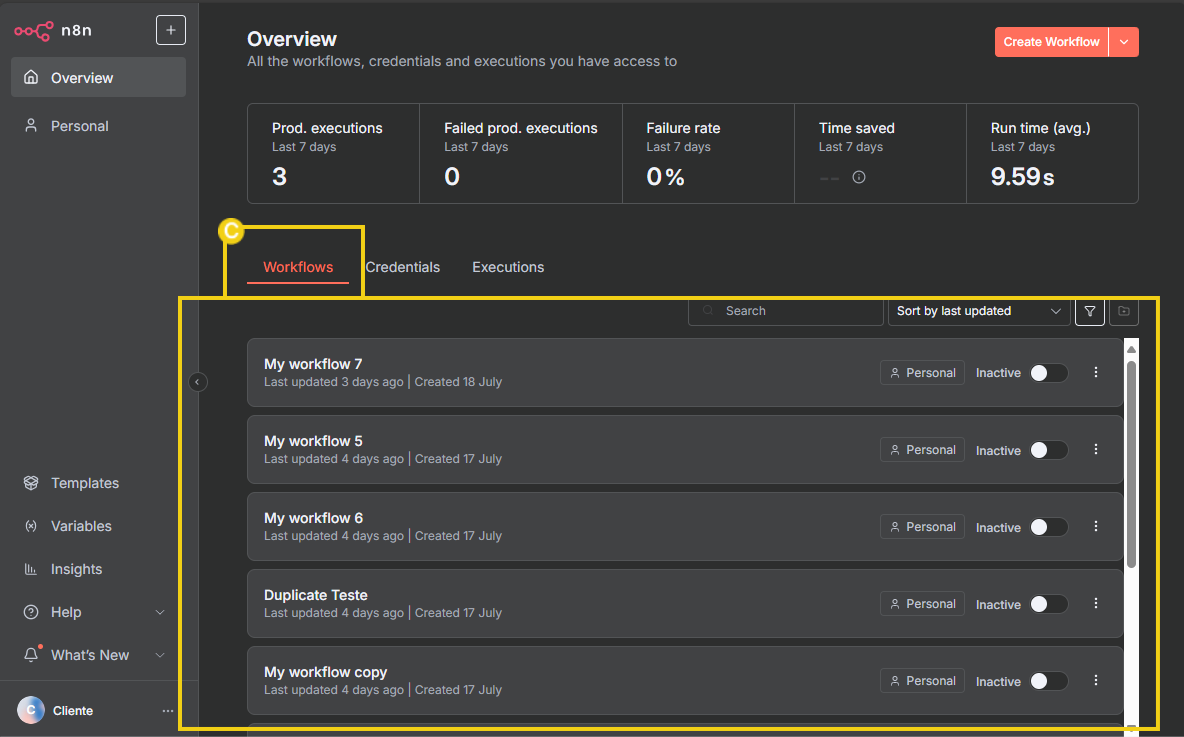This screenshot has width=1184, height=737.
Task: Open Overview in the sidebar
Action: (98, 77)
